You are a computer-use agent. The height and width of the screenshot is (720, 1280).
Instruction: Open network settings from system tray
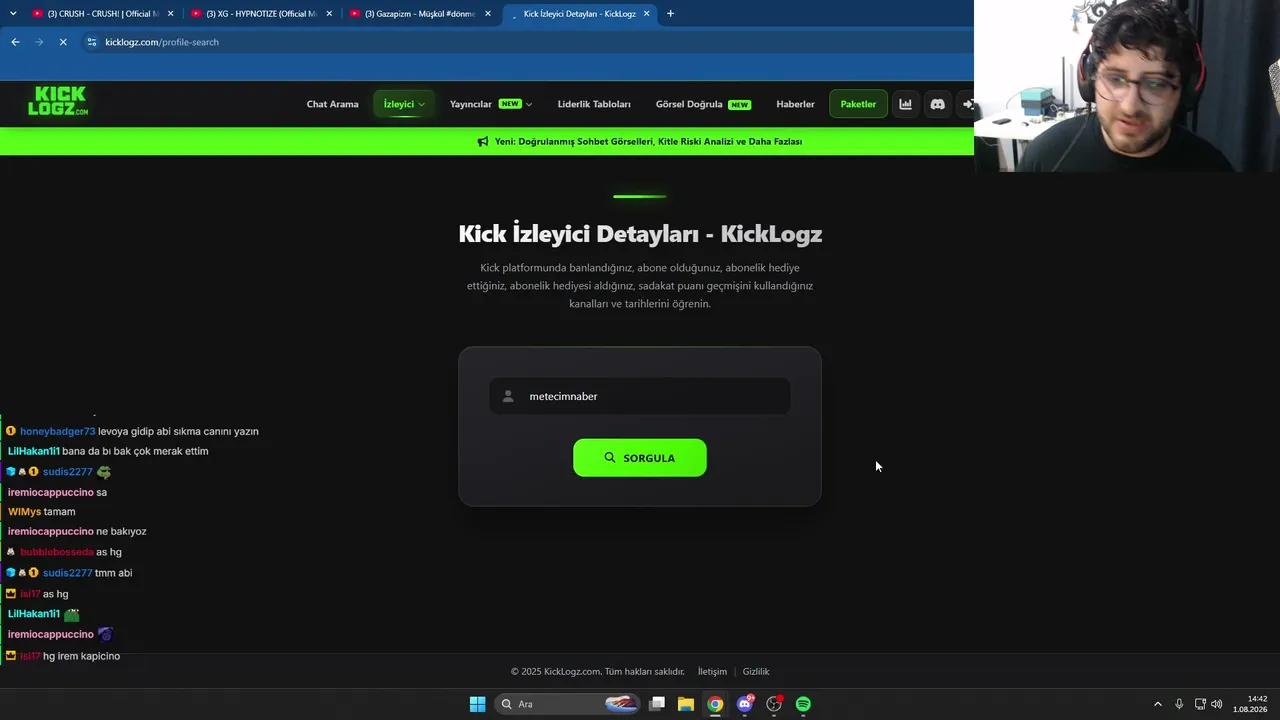1200,704
